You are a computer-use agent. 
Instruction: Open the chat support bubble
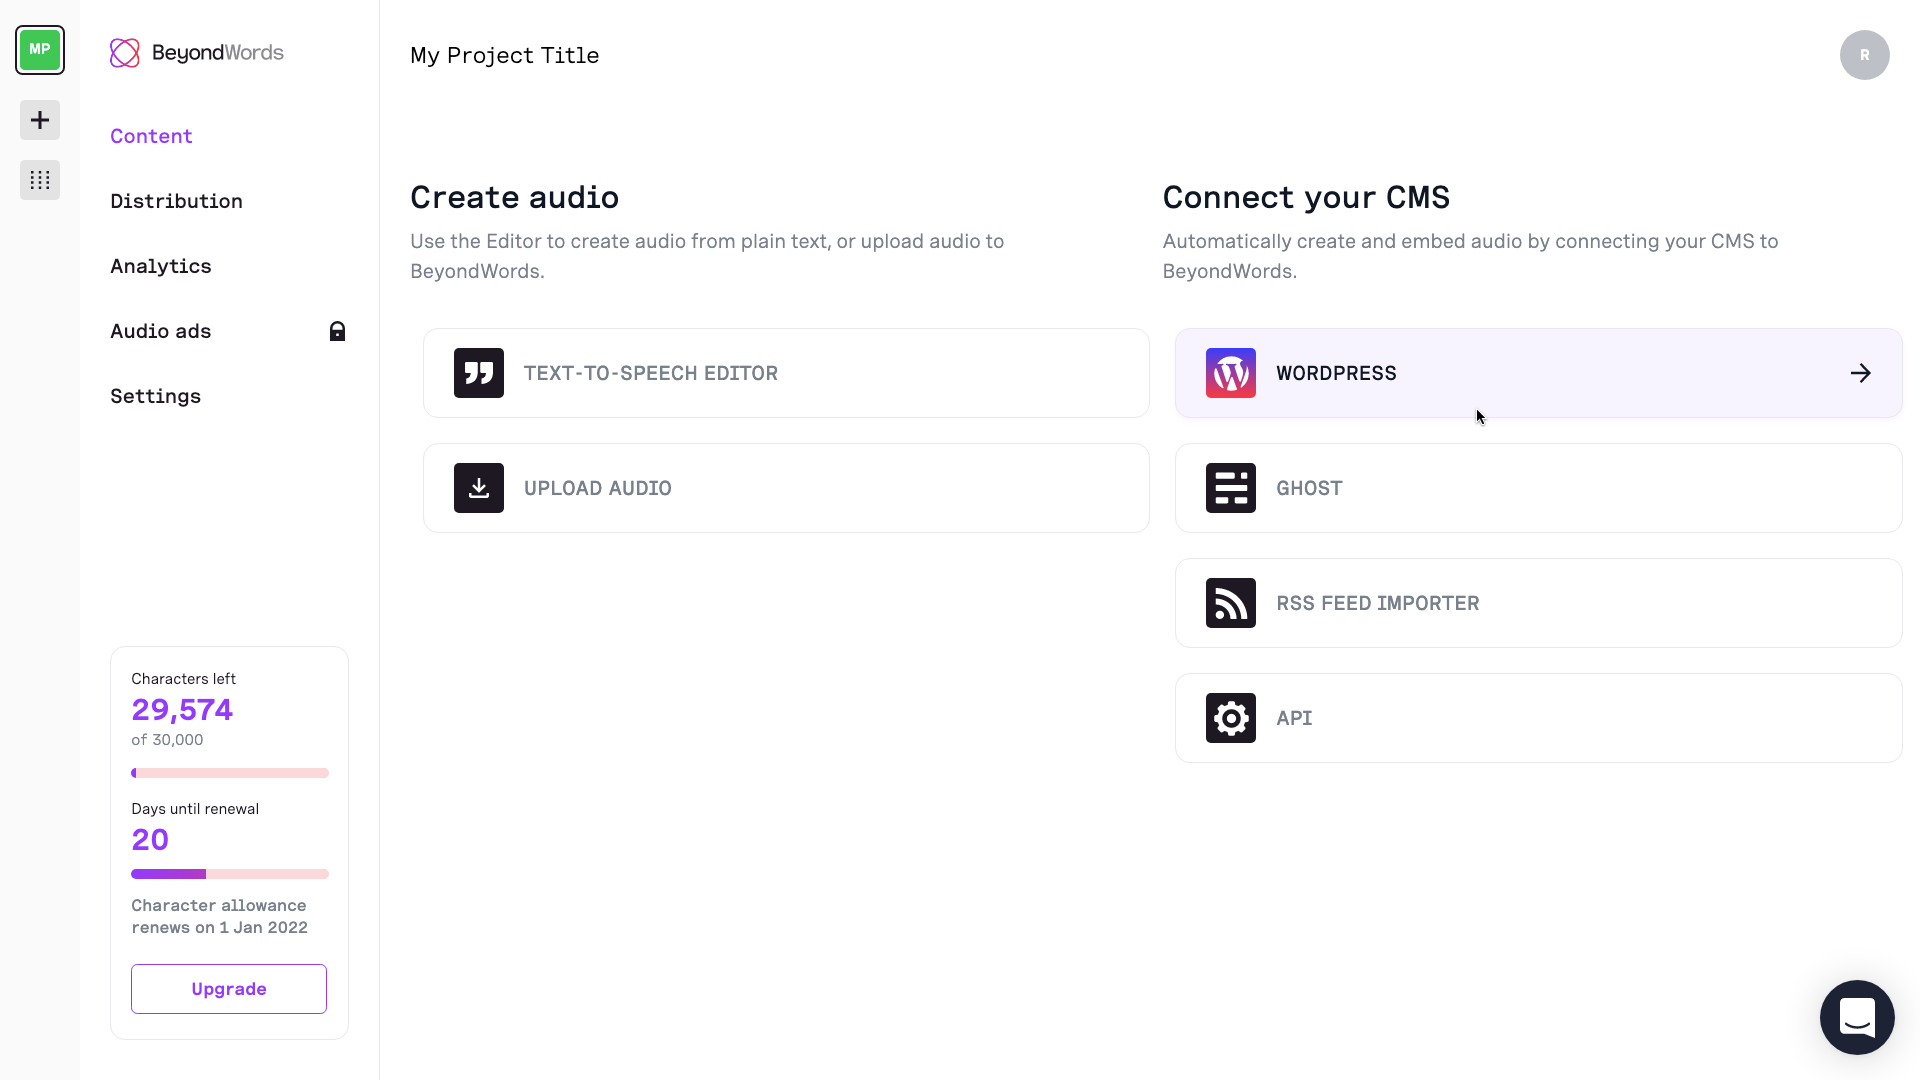pos(1857,1017)
